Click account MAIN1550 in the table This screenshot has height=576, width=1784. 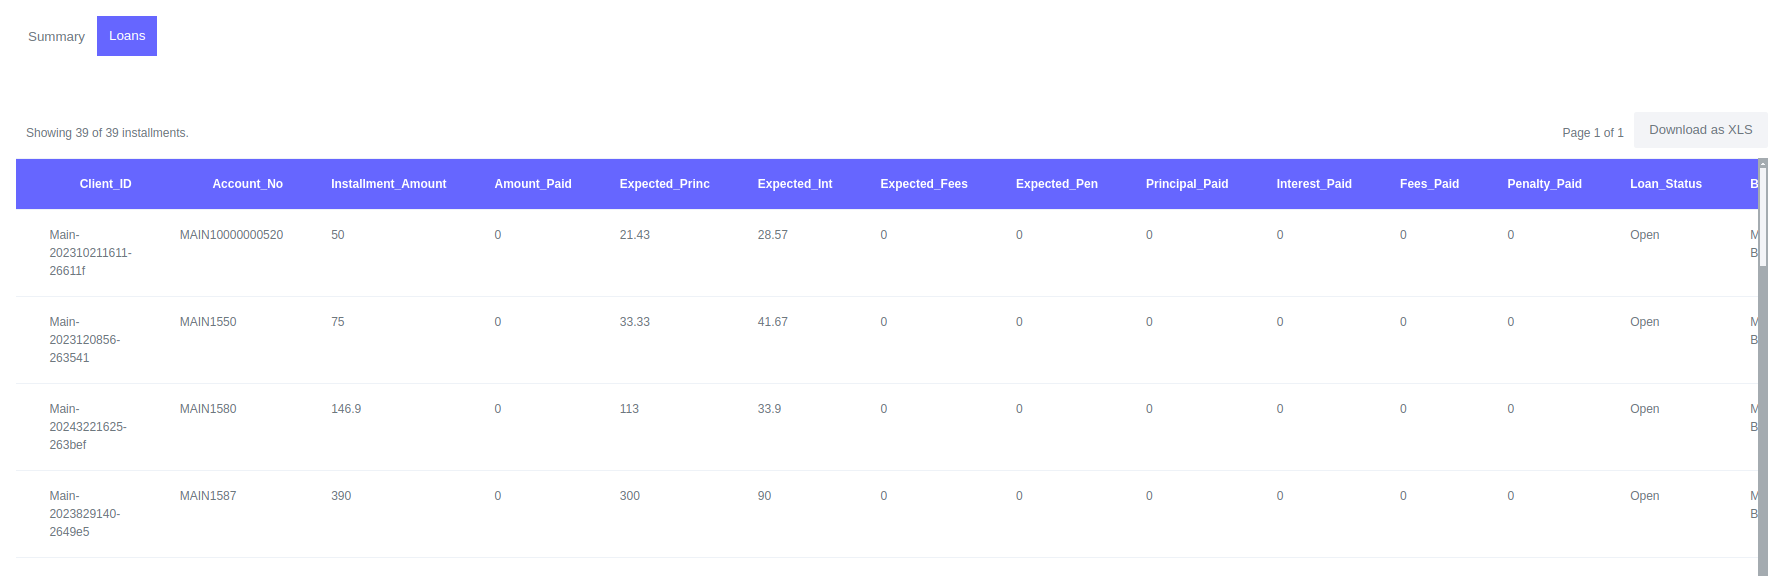tap(208, 322)
